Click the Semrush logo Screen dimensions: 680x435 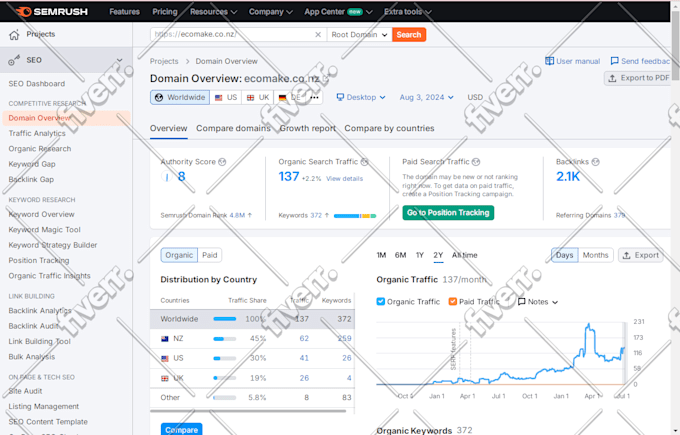click(52, 12)
